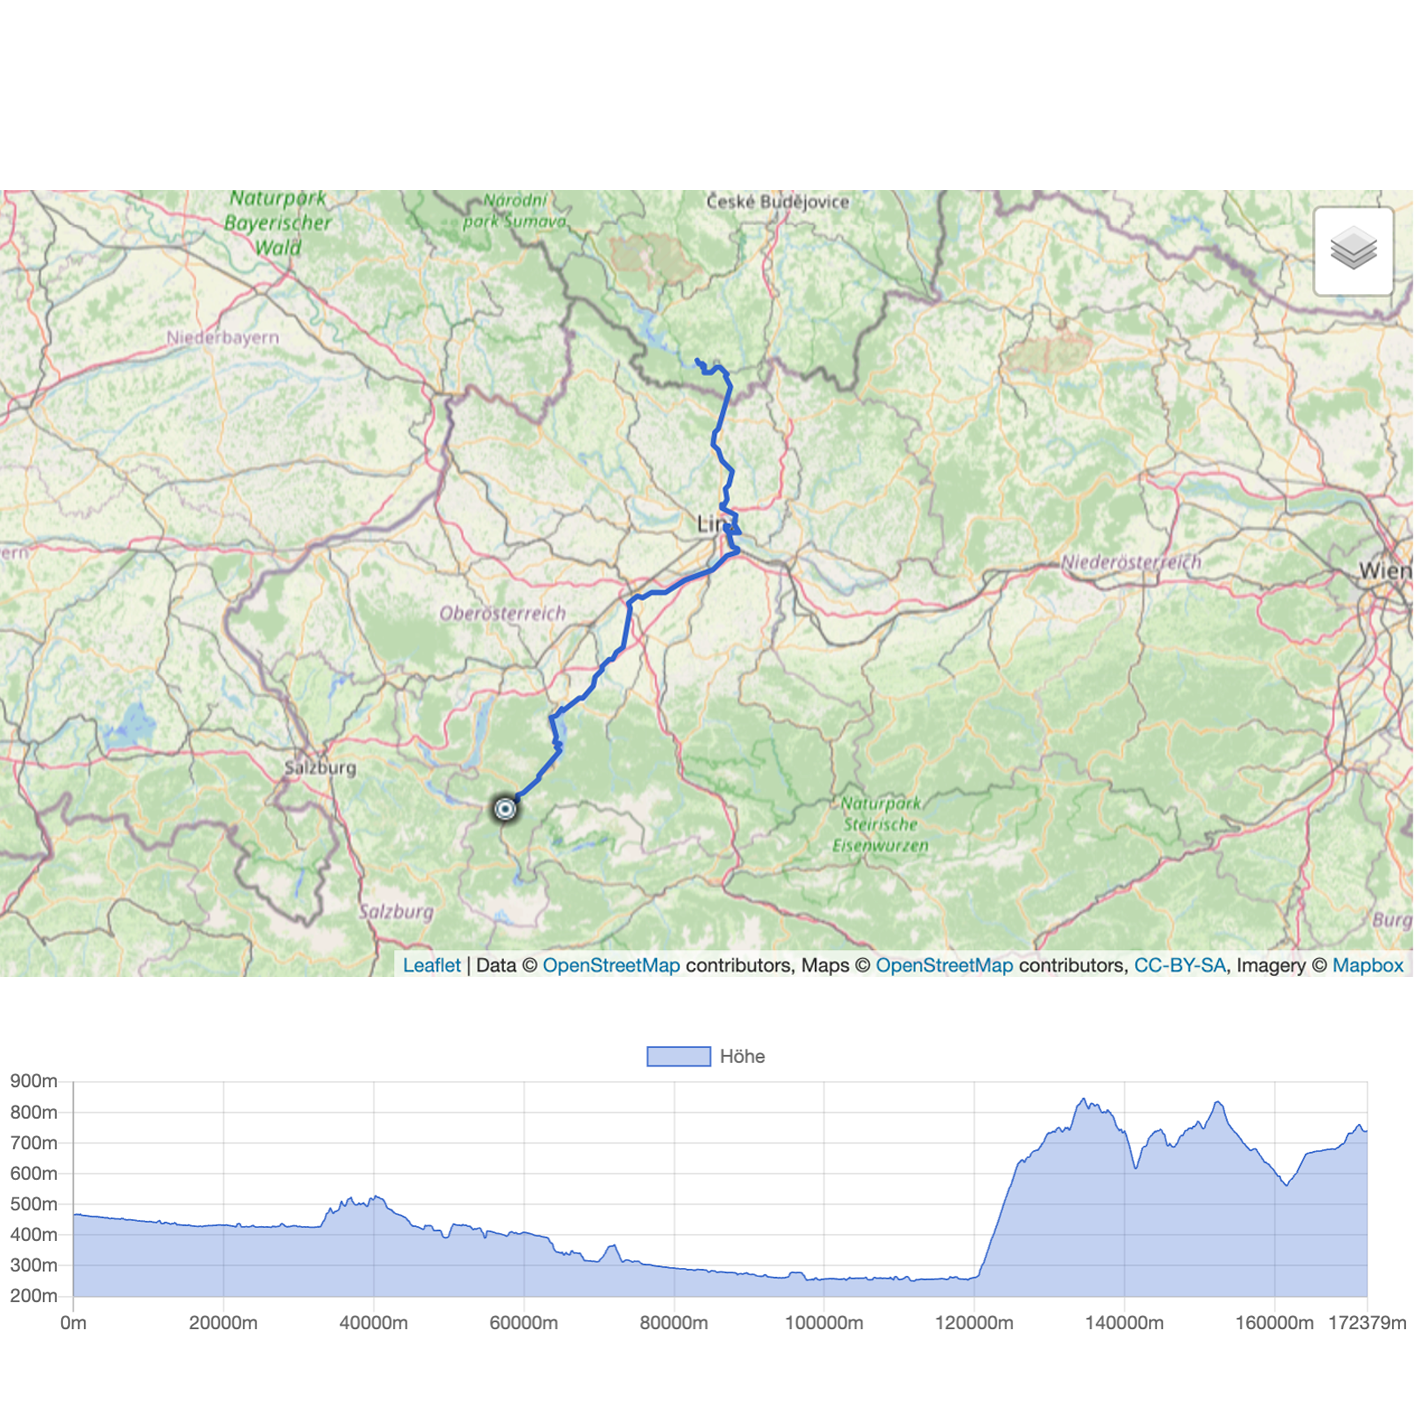Open OpenStreetMap link after 'Maps ©'
This screenshot has height=1414, width=1414.
pyautogui.click(x=944, y=965)
